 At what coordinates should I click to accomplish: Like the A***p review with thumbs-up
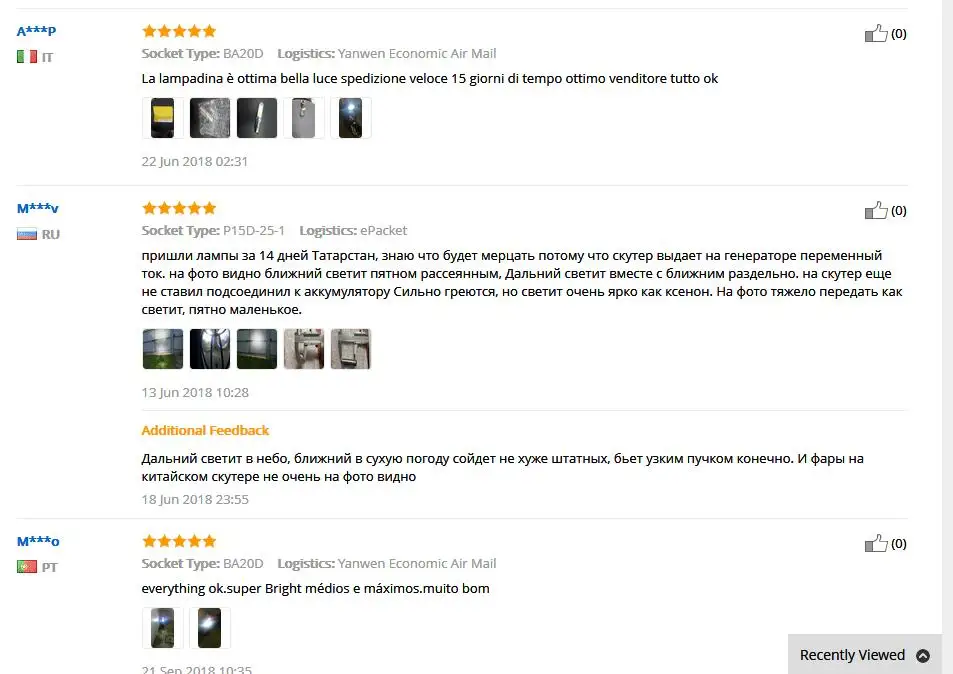click(876, 33)
